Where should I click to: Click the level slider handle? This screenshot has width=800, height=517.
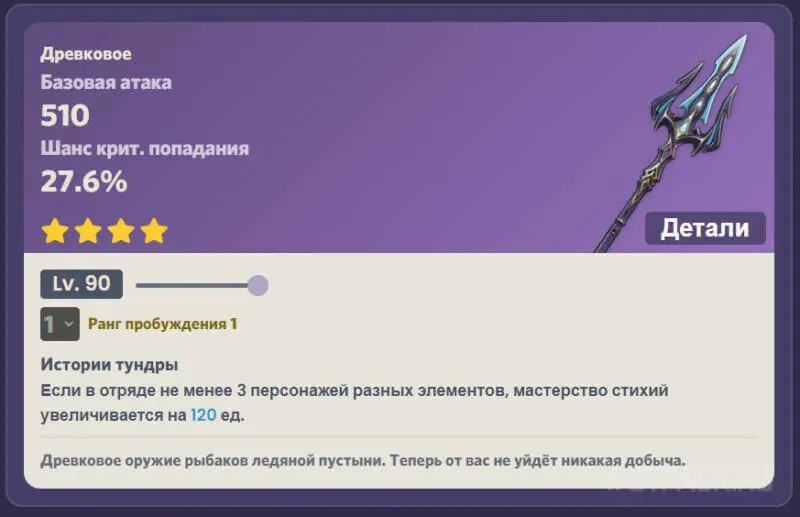258,285
